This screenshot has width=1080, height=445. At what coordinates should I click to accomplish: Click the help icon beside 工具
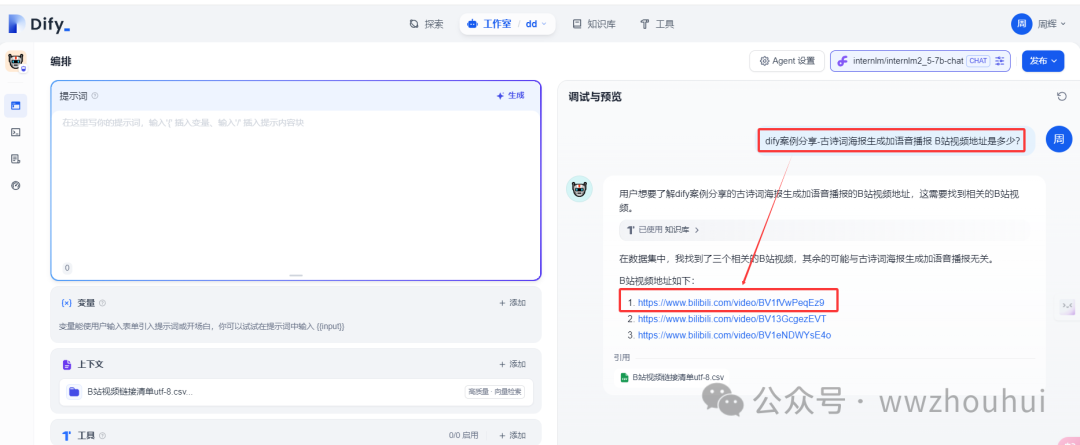[x=103, y=436]
